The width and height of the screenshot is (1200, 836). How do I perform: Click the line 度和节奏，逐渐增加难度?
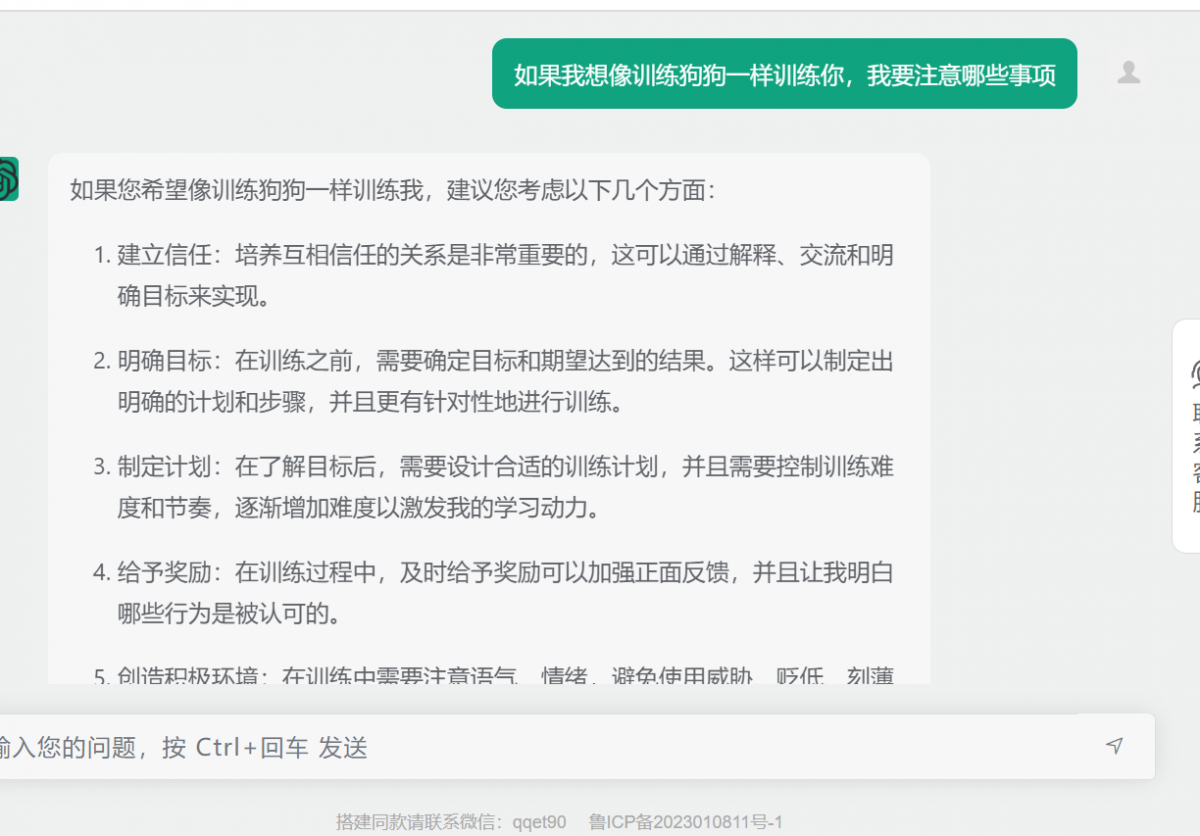click(362, 509)
